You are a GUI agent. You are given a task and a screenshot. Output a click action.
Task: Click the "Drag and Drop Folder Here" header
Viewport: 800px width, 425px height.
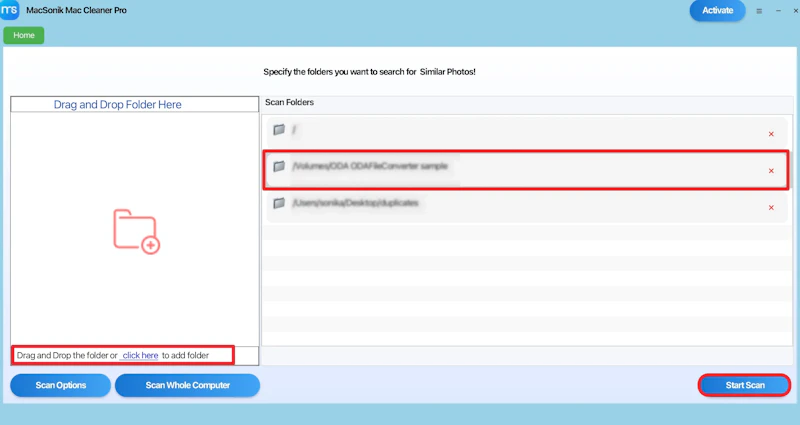(x=117, y=105)
